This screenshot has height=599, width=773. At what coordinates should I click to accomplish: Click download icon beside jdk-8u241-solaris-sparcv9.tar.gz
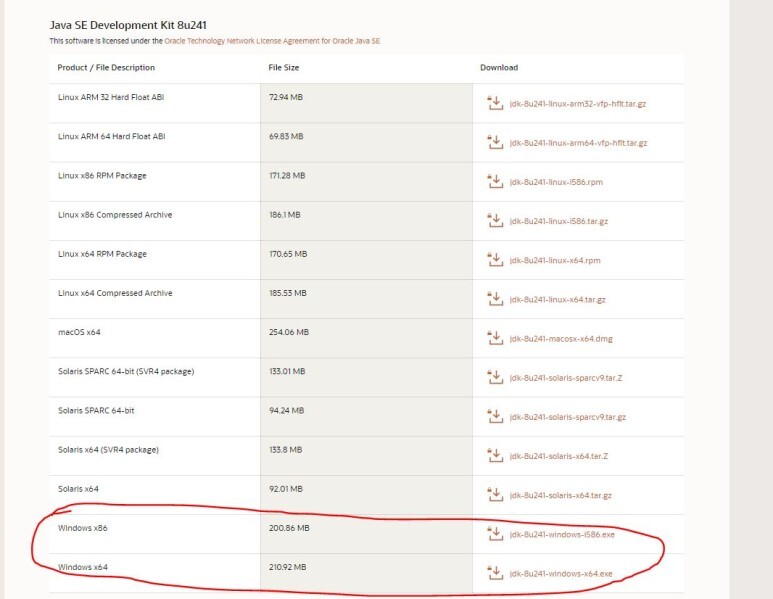[495, 416]
